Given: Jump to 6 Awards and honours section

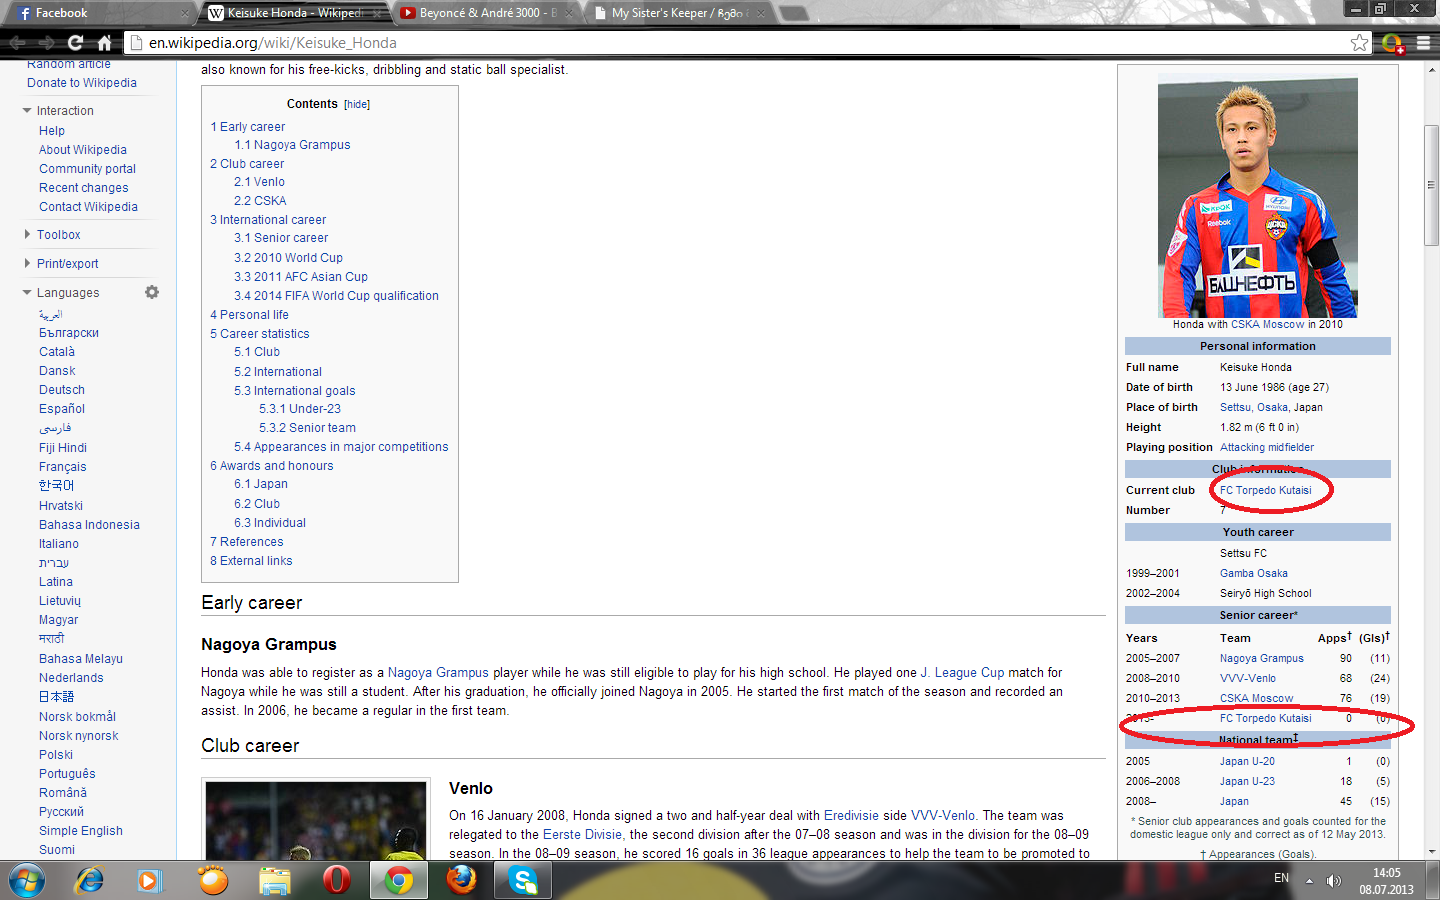Looking at the screenshot, I should pos(272,466).
